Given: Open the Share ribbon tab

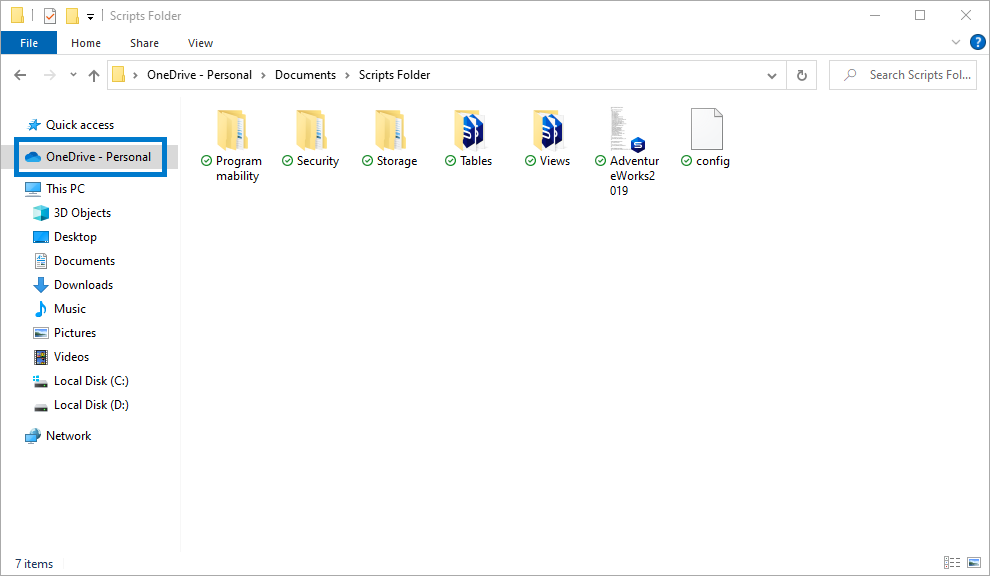Looking at the screenshot, I should tap(145, 43).
